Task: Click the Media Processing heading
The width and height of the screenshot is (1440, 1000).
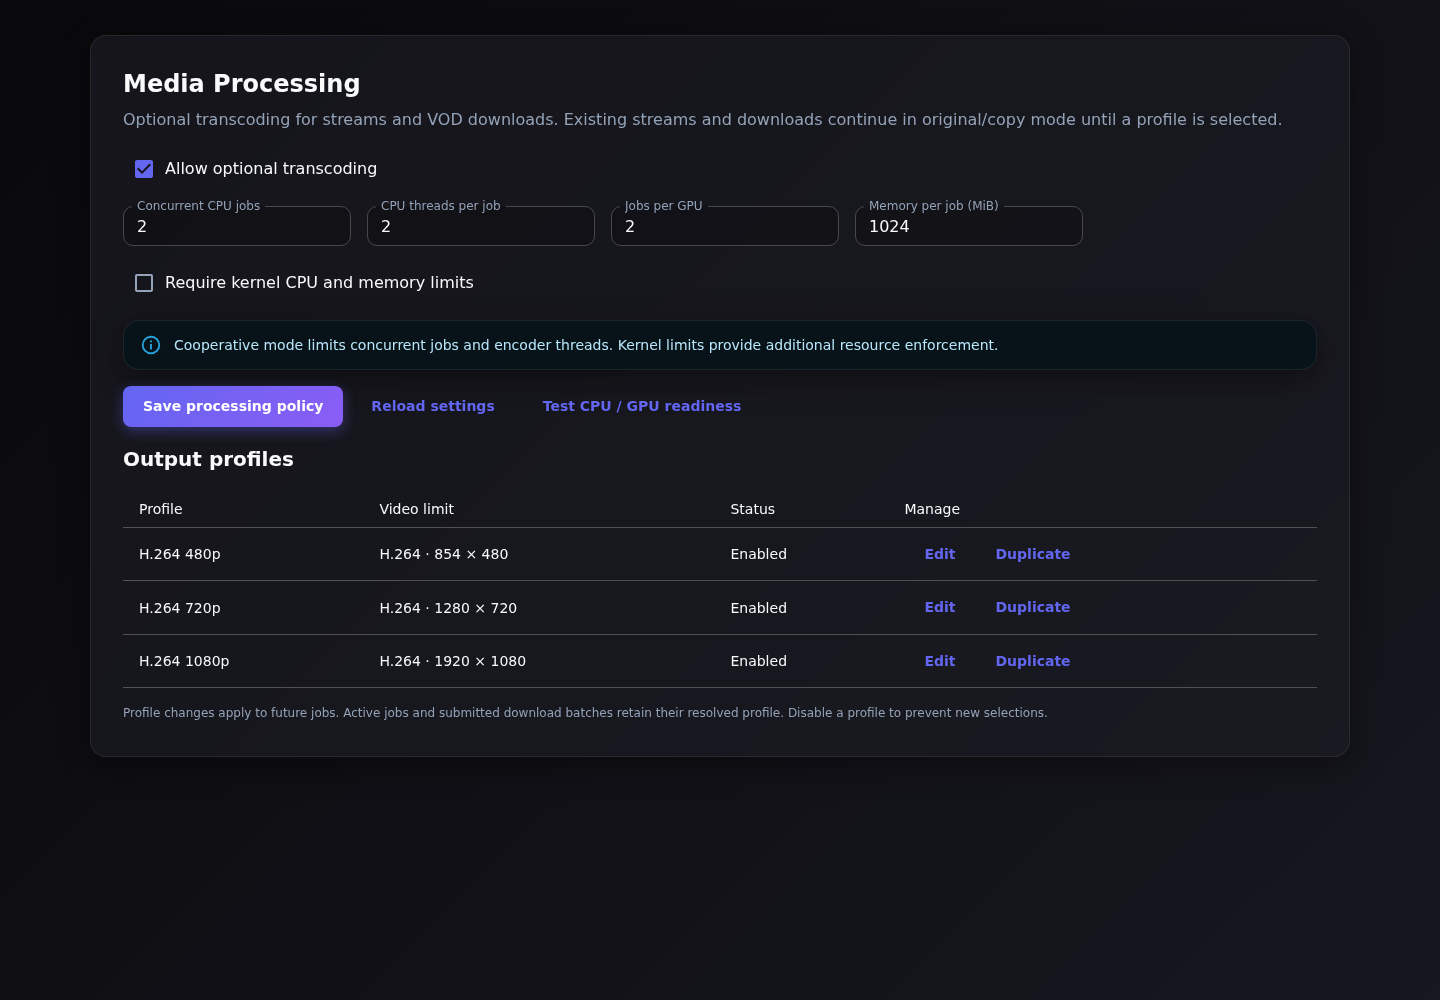Action: pyautogui.click(x=242, y=83)
